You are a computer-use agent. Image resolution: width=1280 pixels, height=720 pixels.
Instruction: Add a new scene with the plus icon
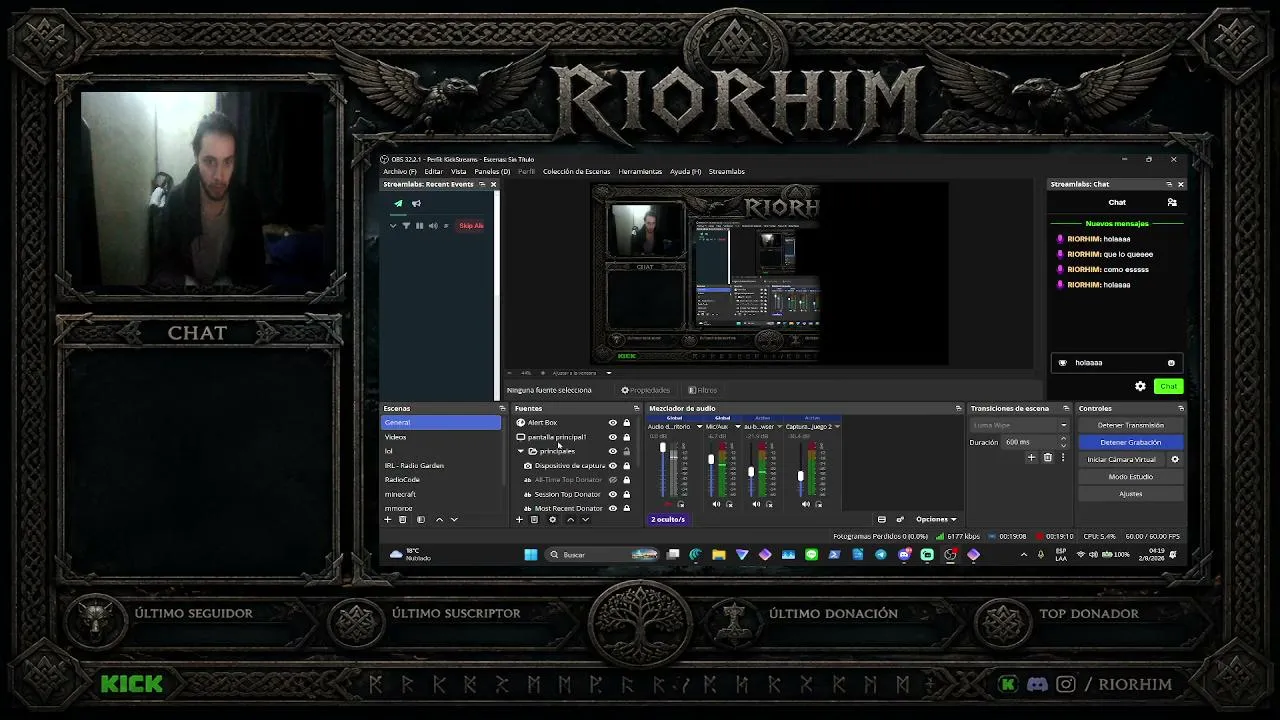[388, 520]
